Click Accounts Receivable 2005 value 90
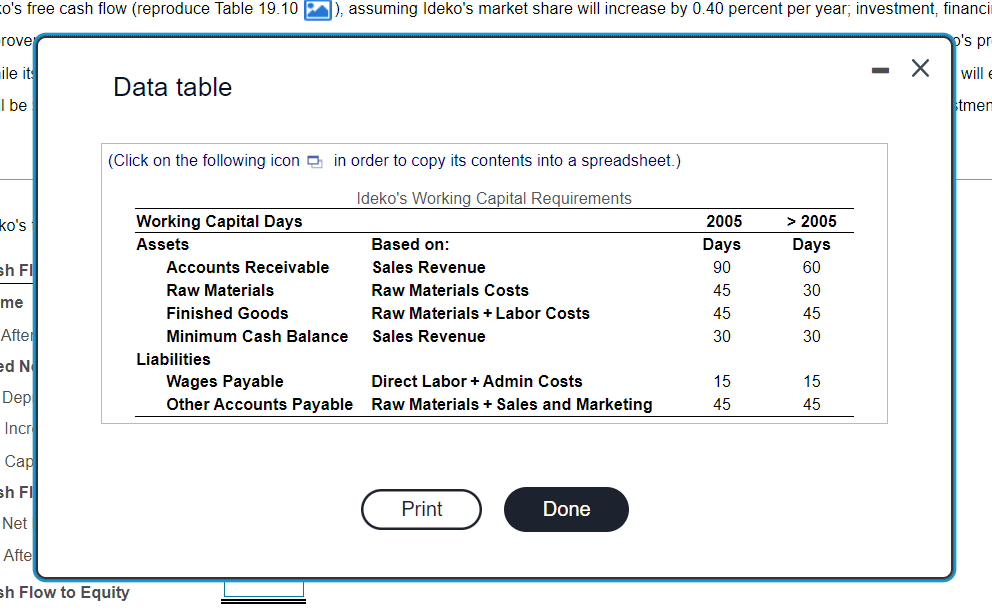This screenshot has height=616, width=992. [722, 268]
